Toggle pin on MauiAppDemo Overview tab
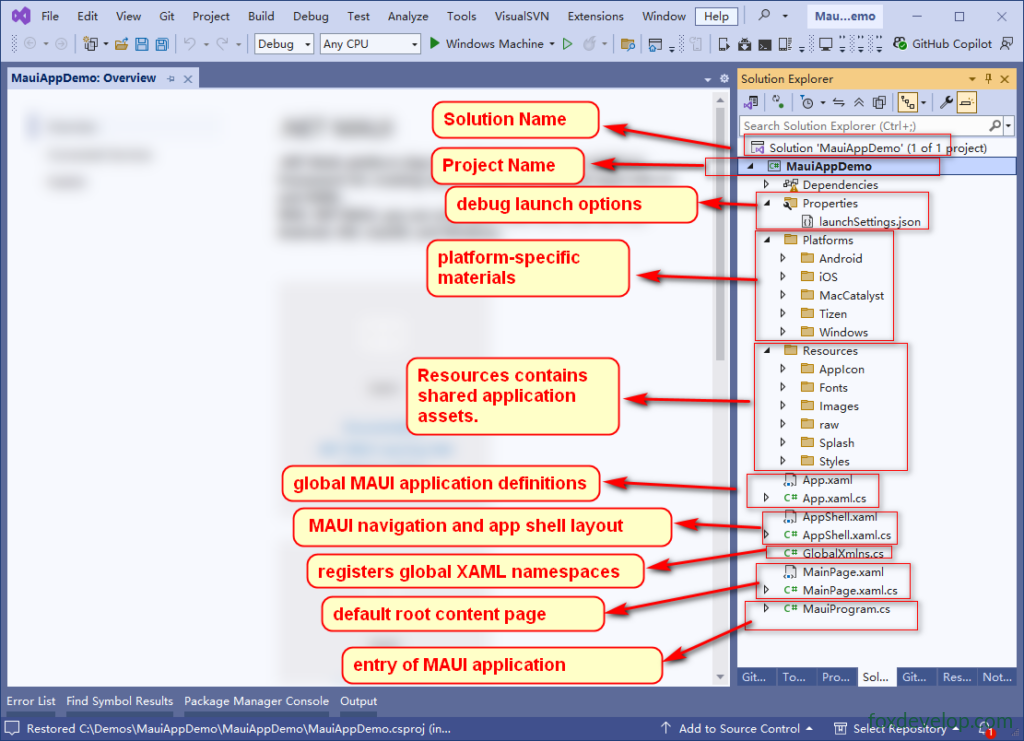The image size is (1024, 741). (171, 79)
